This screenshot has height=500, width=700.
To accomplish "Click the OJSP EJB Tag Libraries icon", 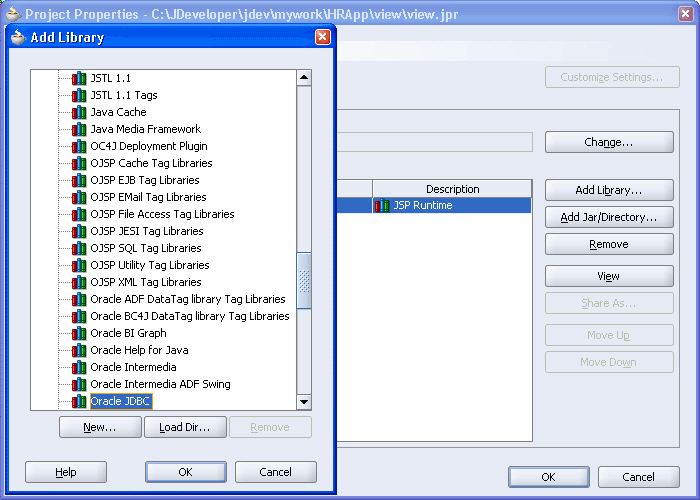I will click(79, 180).
